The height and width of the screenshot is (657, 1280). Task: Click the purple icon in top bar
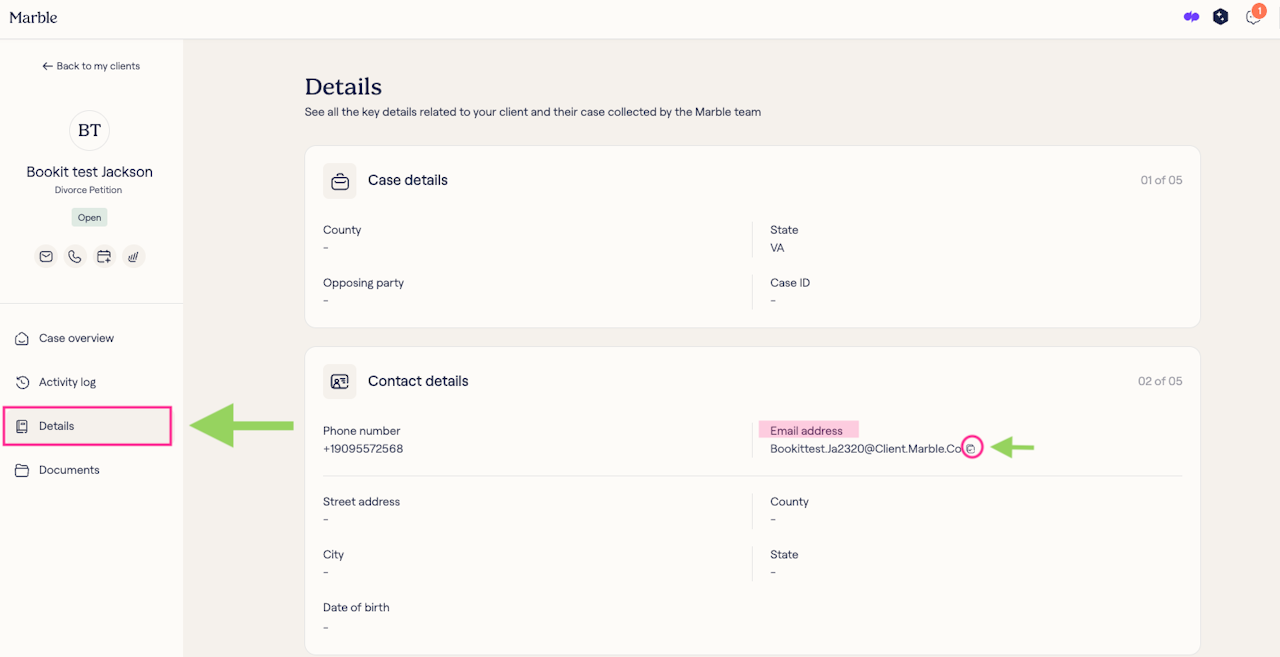tap(1191, 17)
